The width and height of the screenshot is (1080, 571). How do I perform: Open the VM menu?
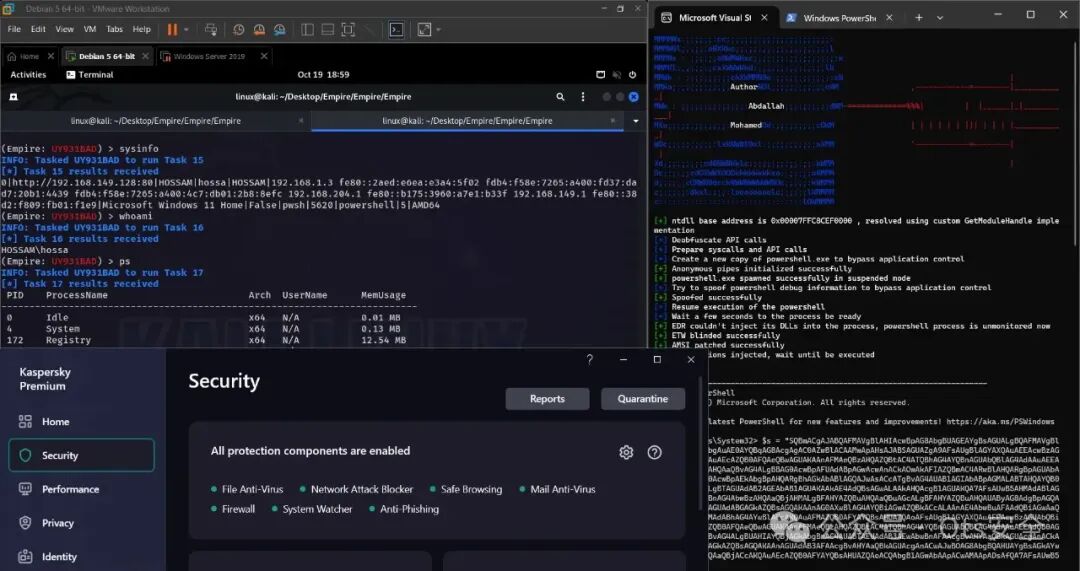[x=90, y=30]
